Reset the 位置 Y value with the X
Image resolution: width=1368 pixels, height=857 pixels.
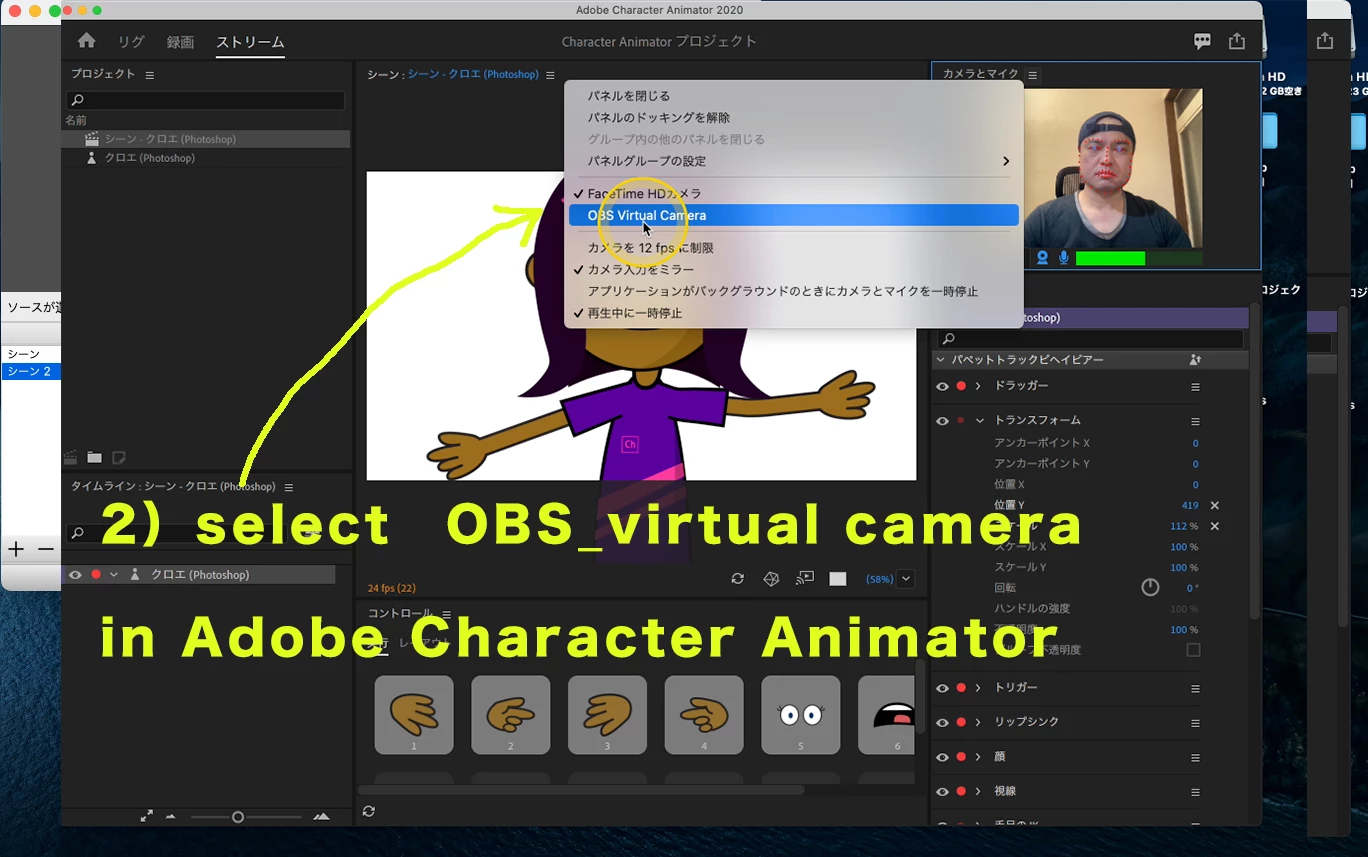click(1215, 506)
